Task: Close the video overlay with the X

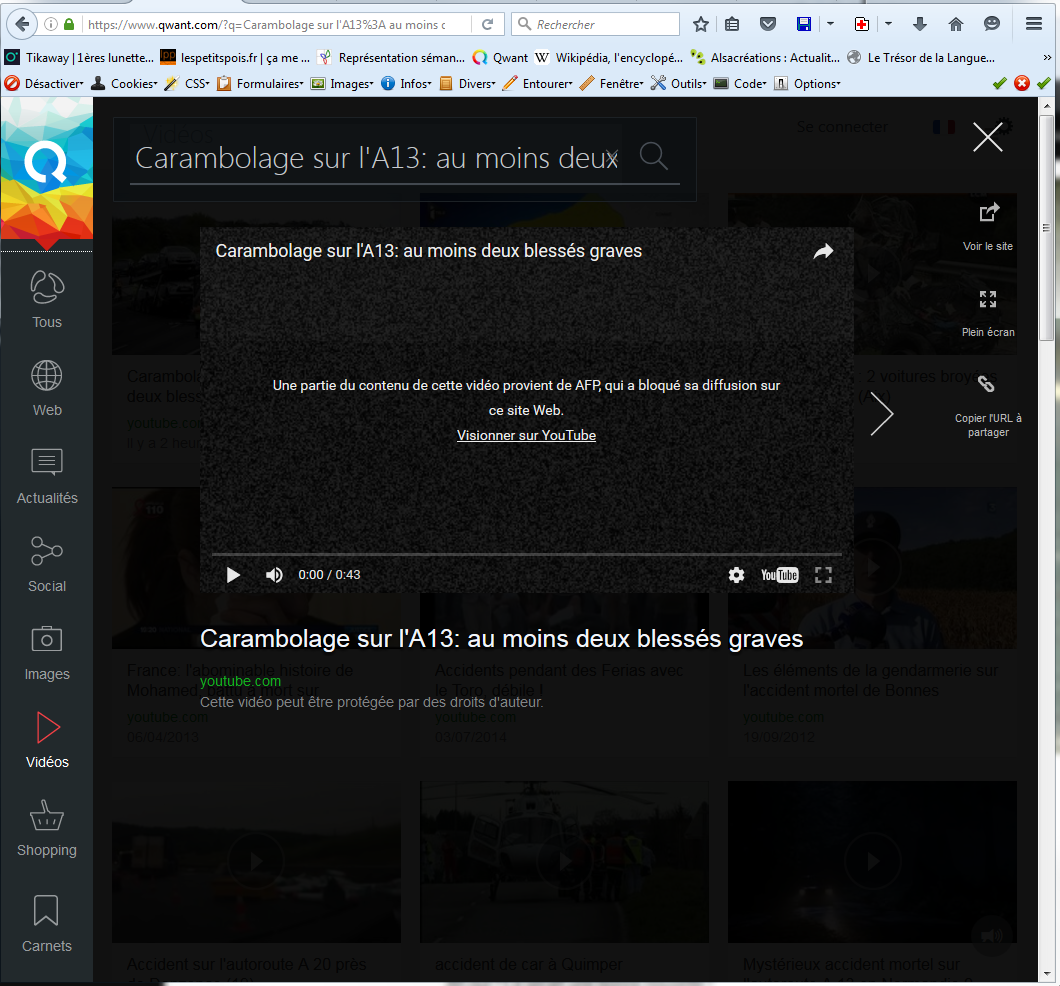Action: point(988,137)
